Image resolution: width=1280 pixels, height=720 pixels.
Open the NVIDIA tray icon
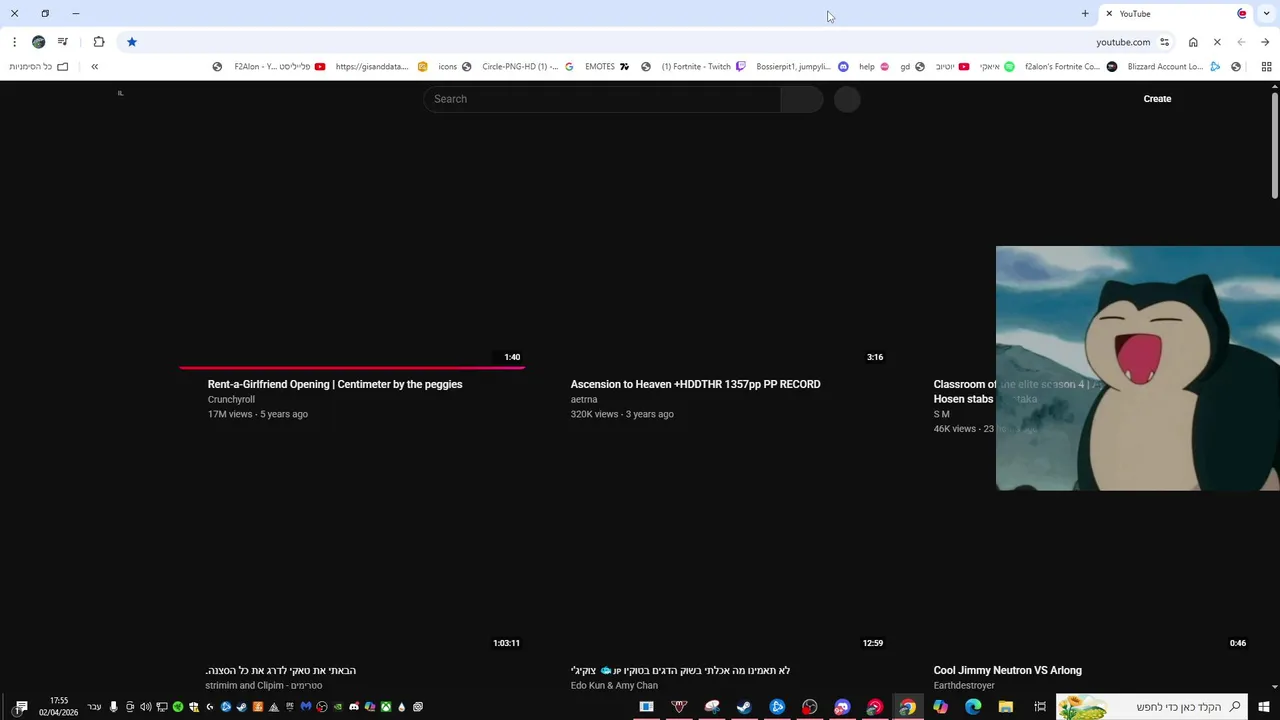(338, 707)
